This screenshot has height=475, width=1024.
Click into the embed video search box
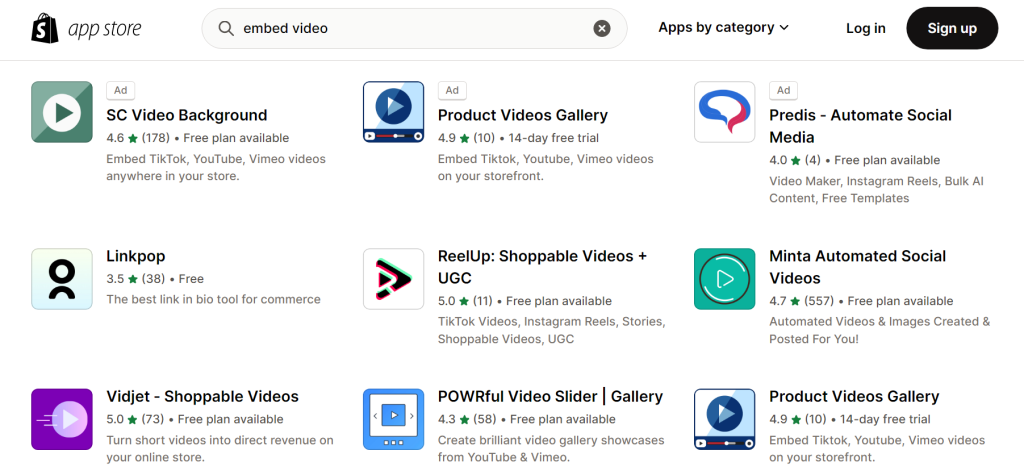click(414, 28)
